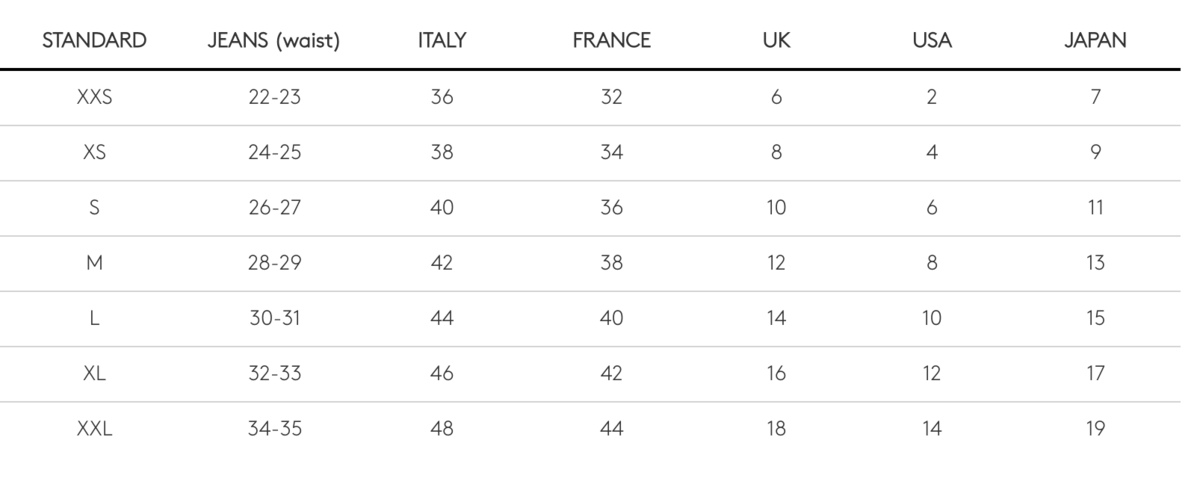Click Japan size 19 in XXL row
This screenshot has height=484, width=1200.
(x=1095, y=429)
